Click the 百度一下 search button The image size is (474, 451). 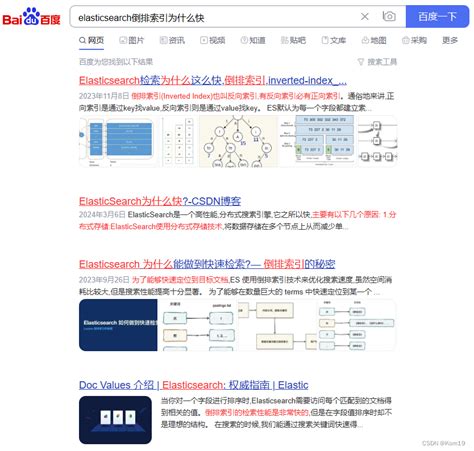(437, 16)
